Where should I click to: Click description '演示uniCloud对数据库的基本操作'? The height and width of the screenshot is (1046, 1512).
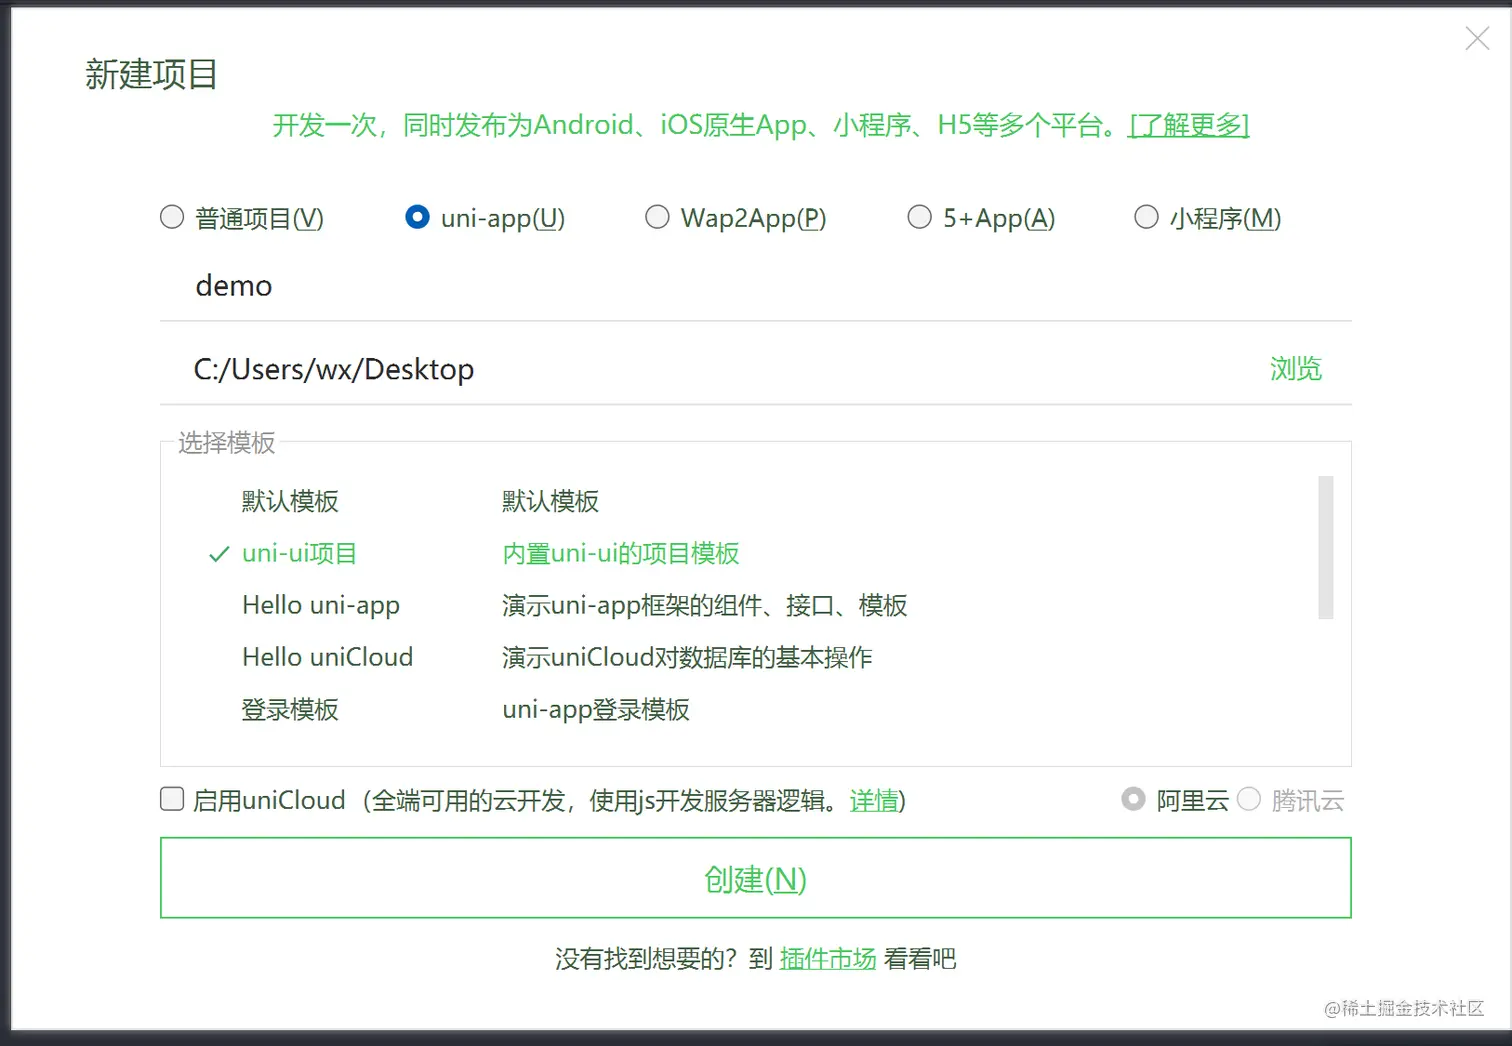pyautogui.click(x=687, y=657)
